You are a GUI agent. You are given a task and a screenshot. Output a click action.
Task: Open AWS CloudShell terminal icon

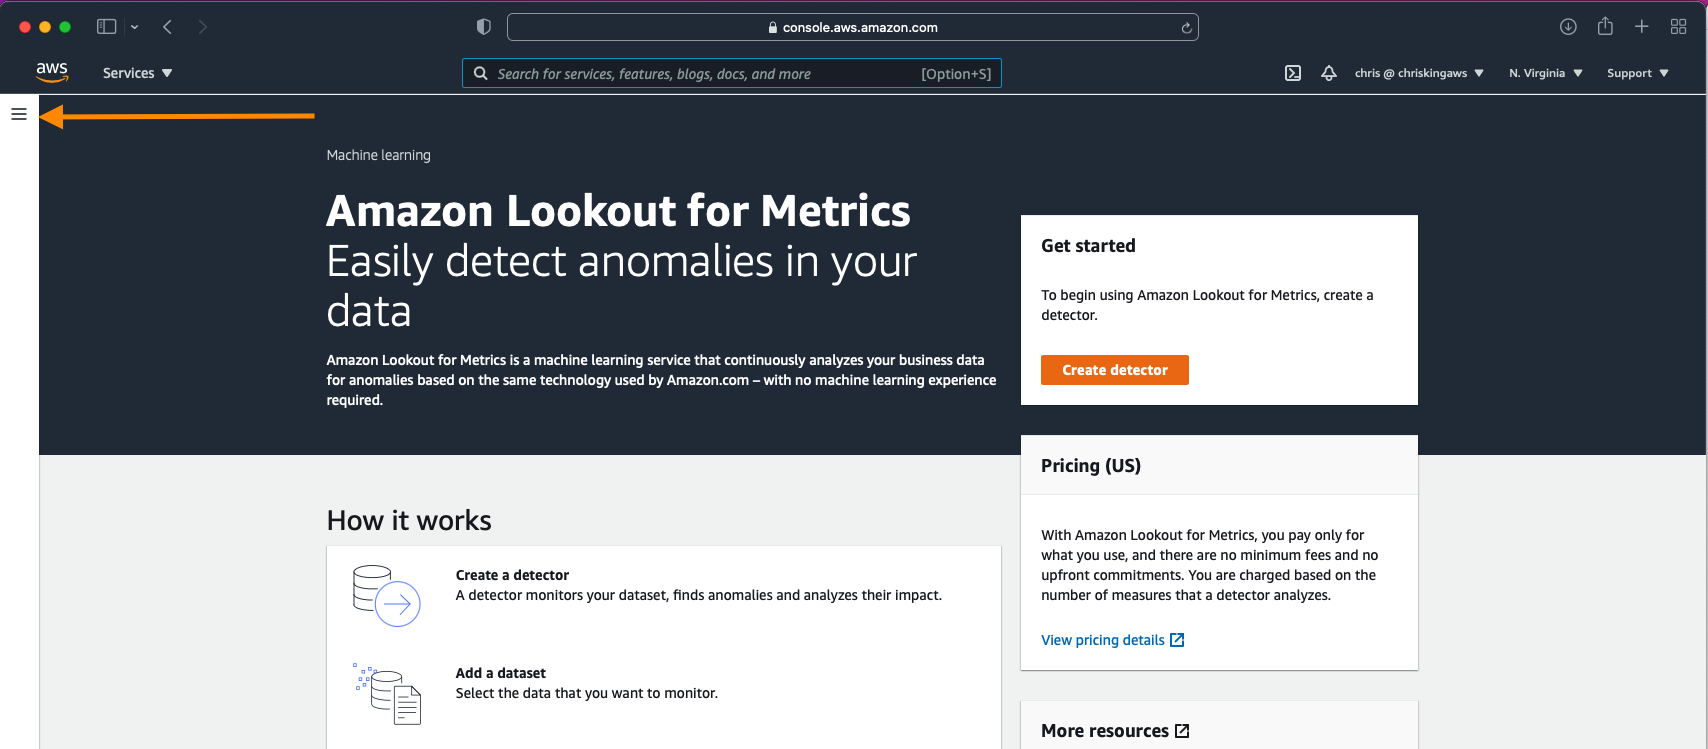coord(1293,73)
